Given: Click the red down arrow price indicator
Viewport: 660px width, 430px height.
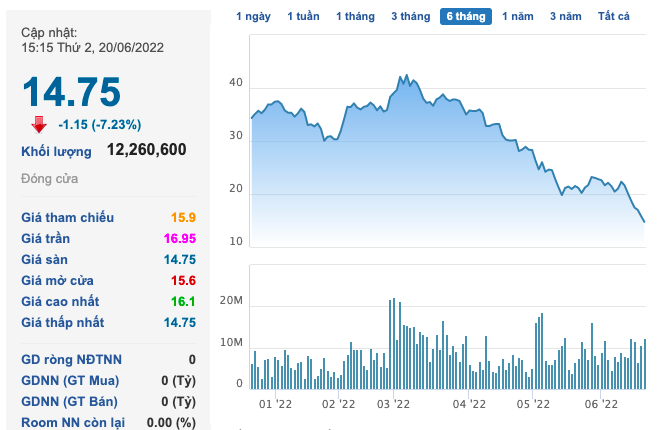Looking at the screenshot, I should [39, 124].
